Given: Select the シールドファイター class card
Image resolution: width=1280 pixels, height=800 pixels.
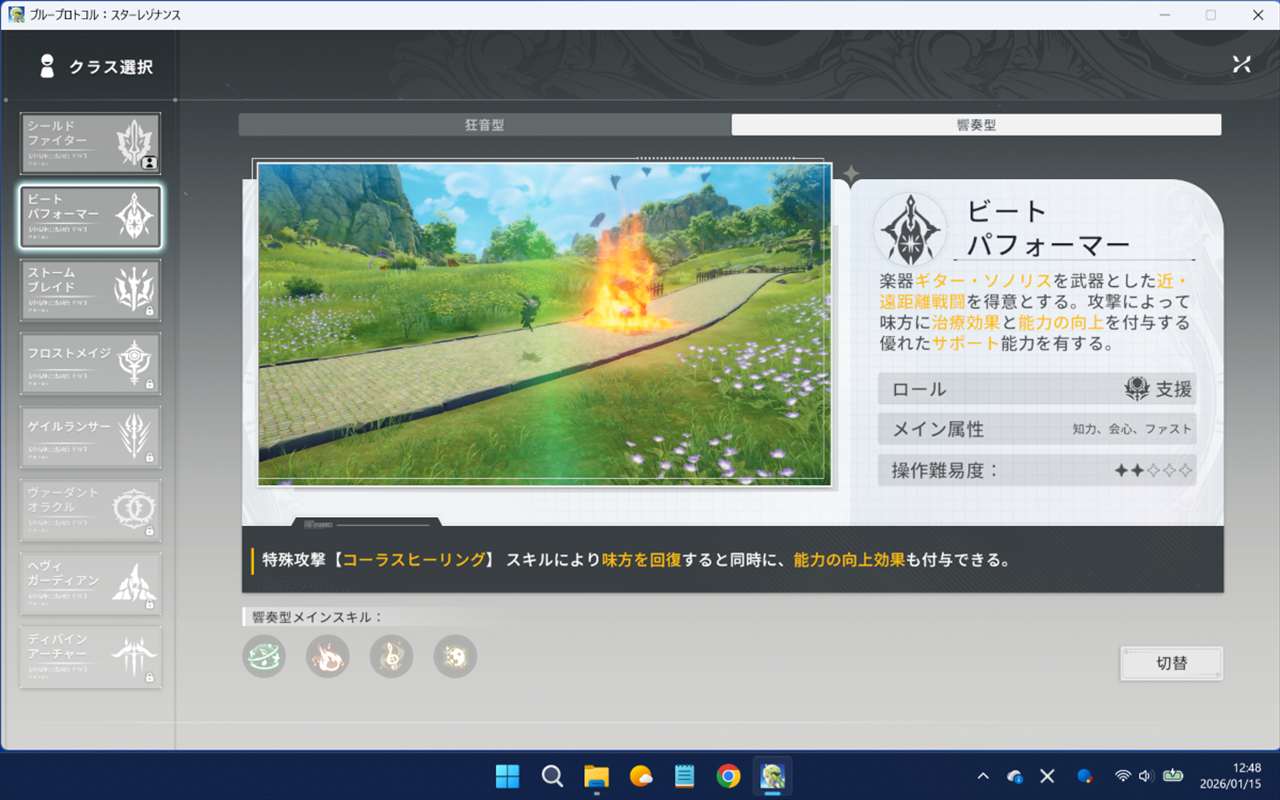Looking at the screenshot, I should 90,143.
